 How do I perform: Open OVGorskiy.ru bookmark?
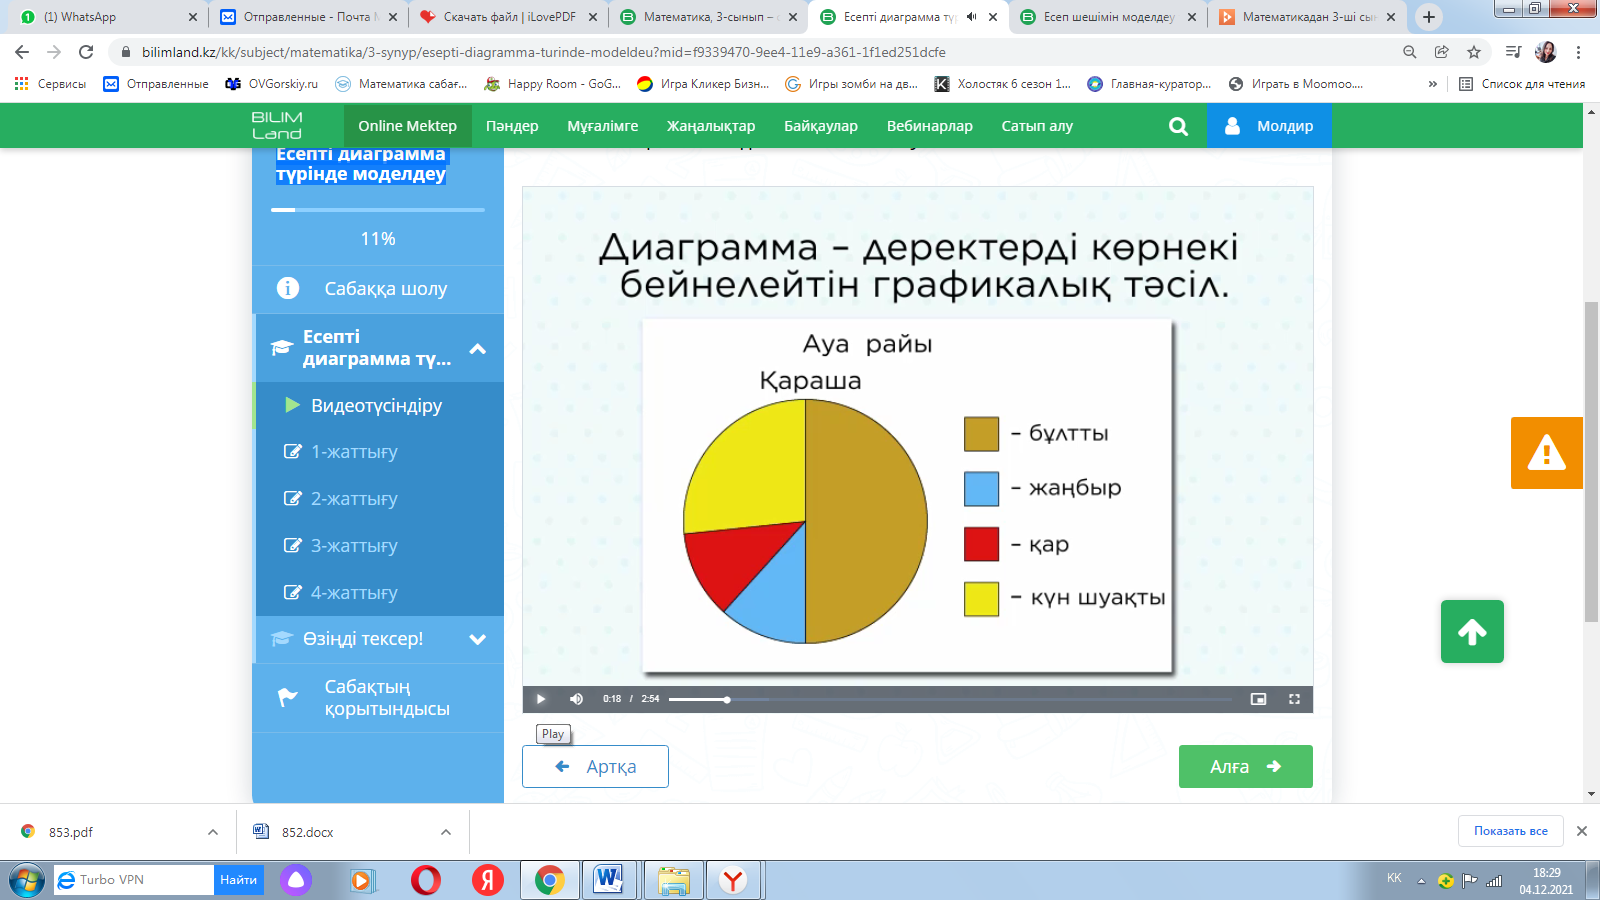pyautogui.click(x=271, y=84)
